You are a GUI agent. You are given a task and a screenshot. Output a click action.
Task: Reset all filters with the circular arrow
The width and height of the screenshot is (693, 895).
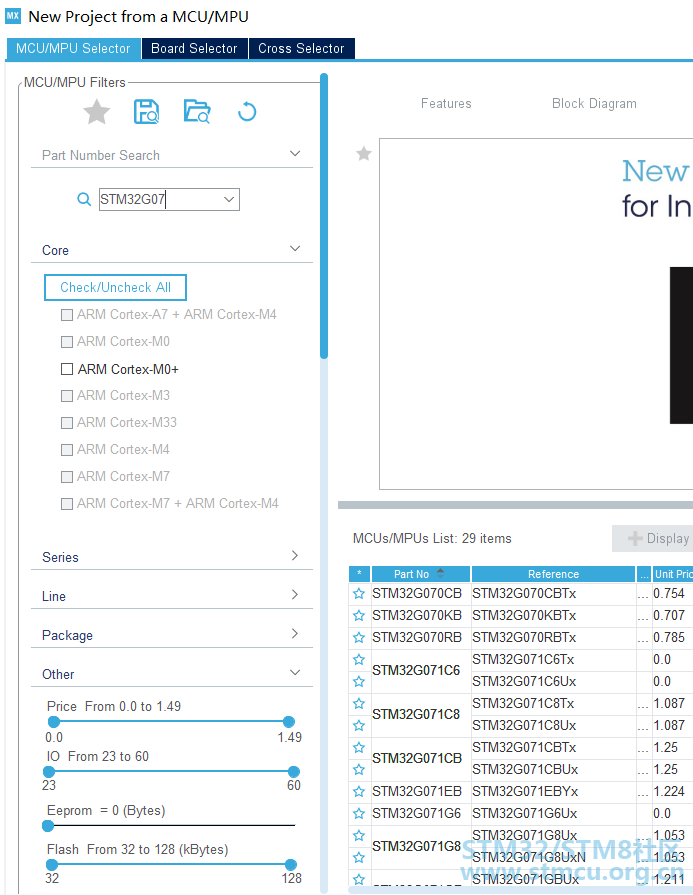(247, 112)
